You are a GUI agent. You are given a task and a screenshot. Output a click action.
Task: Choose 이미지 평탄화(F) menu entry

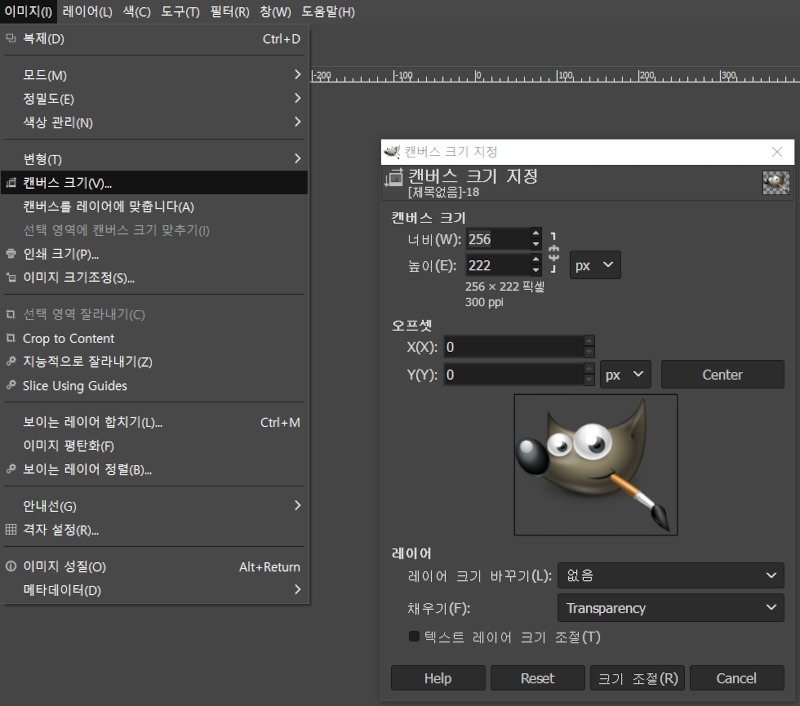coord(154,445)
